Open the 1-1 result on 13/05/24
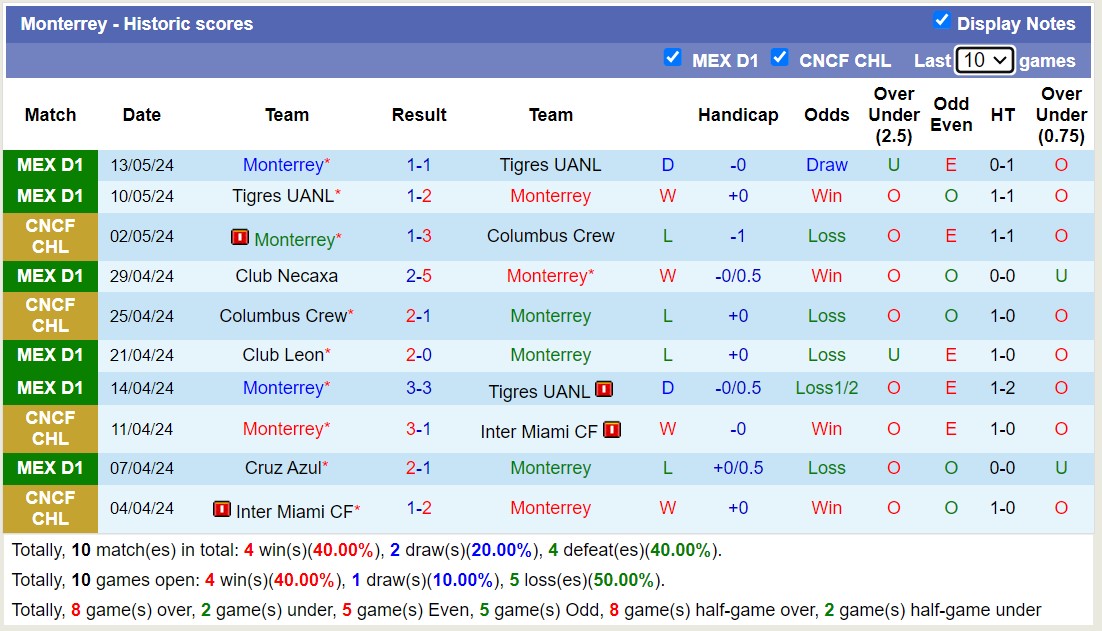This screenshot has width=1102, height=631. click(419, 165)
